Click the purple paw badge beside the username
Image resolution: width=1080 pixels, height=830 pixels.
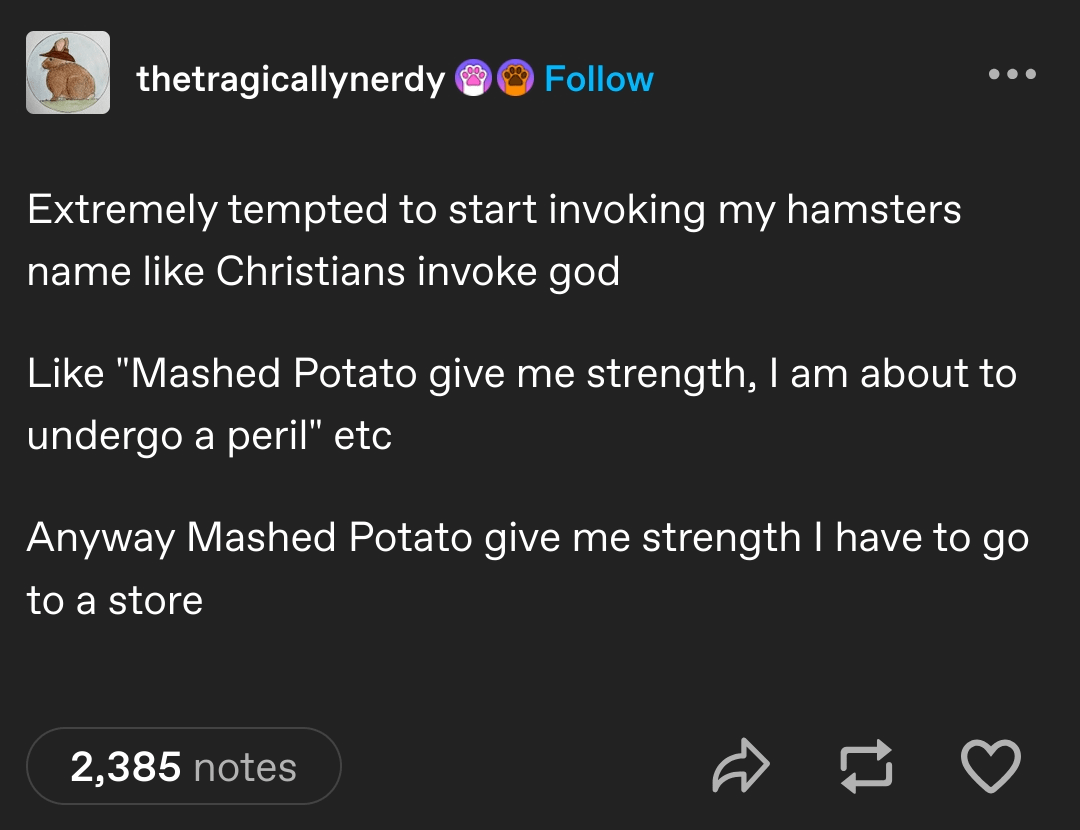(472, 78)
